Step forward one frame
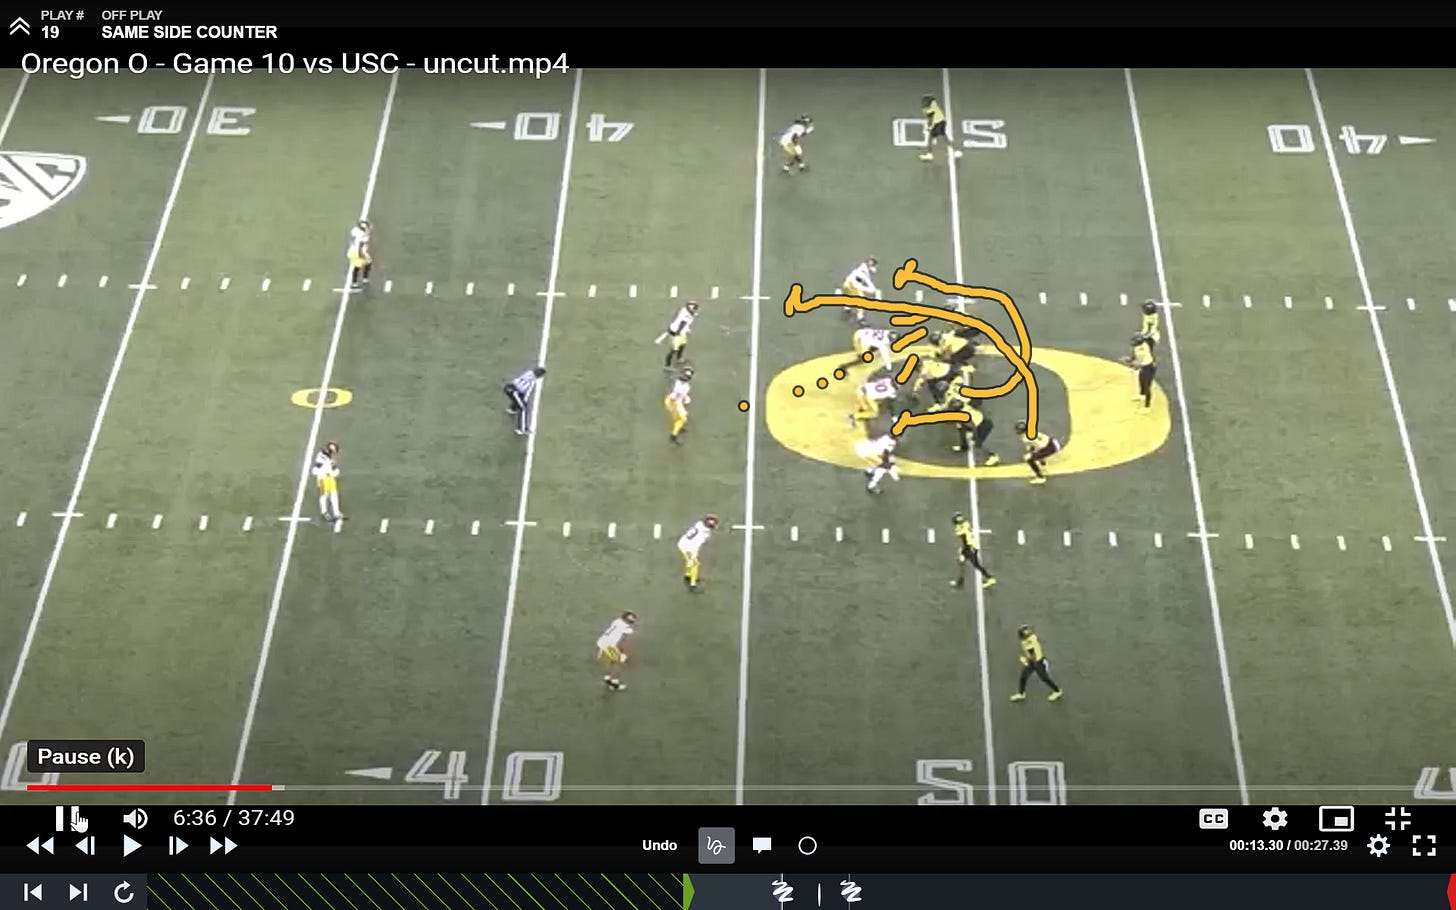This screenshot has width=1456, height=910. click(178, 846)
